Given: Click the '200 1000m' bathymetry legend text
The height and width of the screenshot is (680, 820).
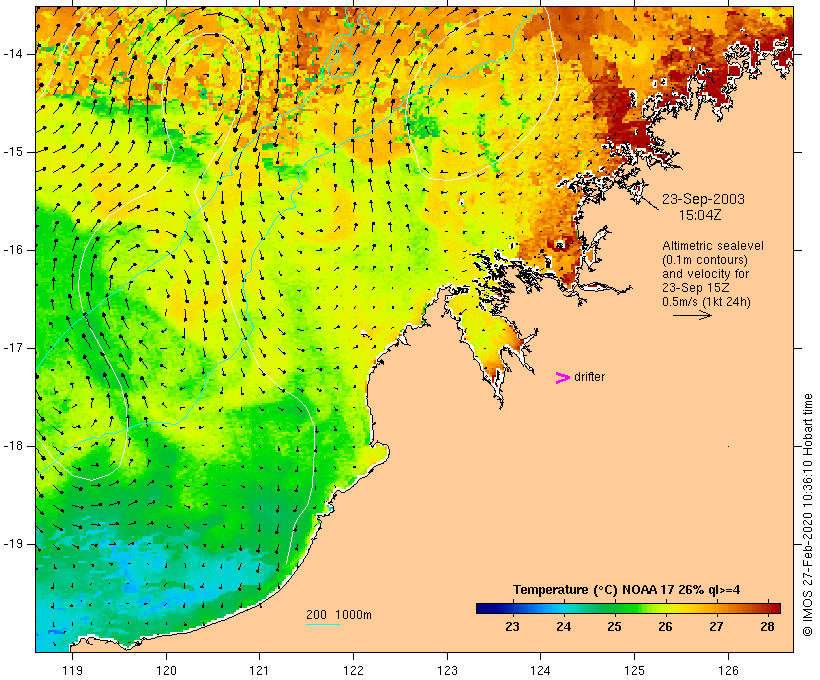Looking at the screenshot, I should pos(339,615).
